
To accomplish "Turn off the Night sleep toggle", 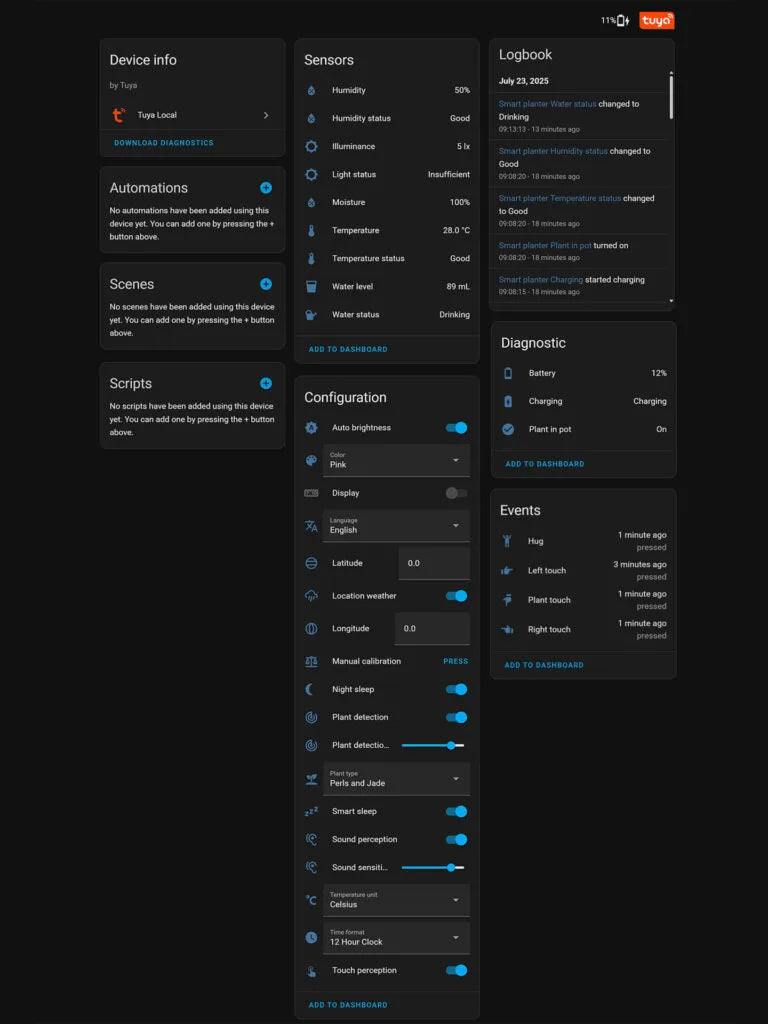I will point(456,689).
